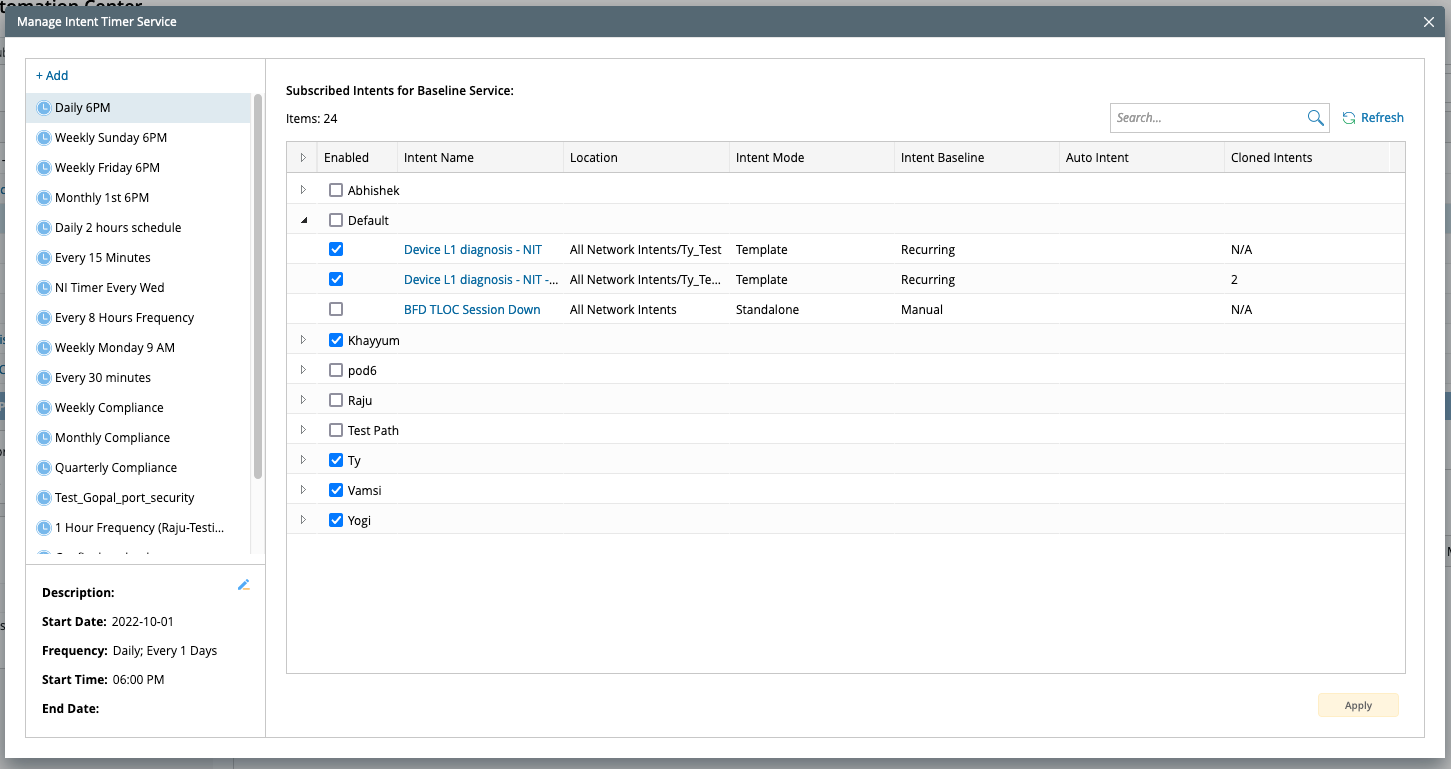Viewport: 1451px width, 769px height.
Task: Click the Refresh circular arrows icon
Action: (1349, 118)
